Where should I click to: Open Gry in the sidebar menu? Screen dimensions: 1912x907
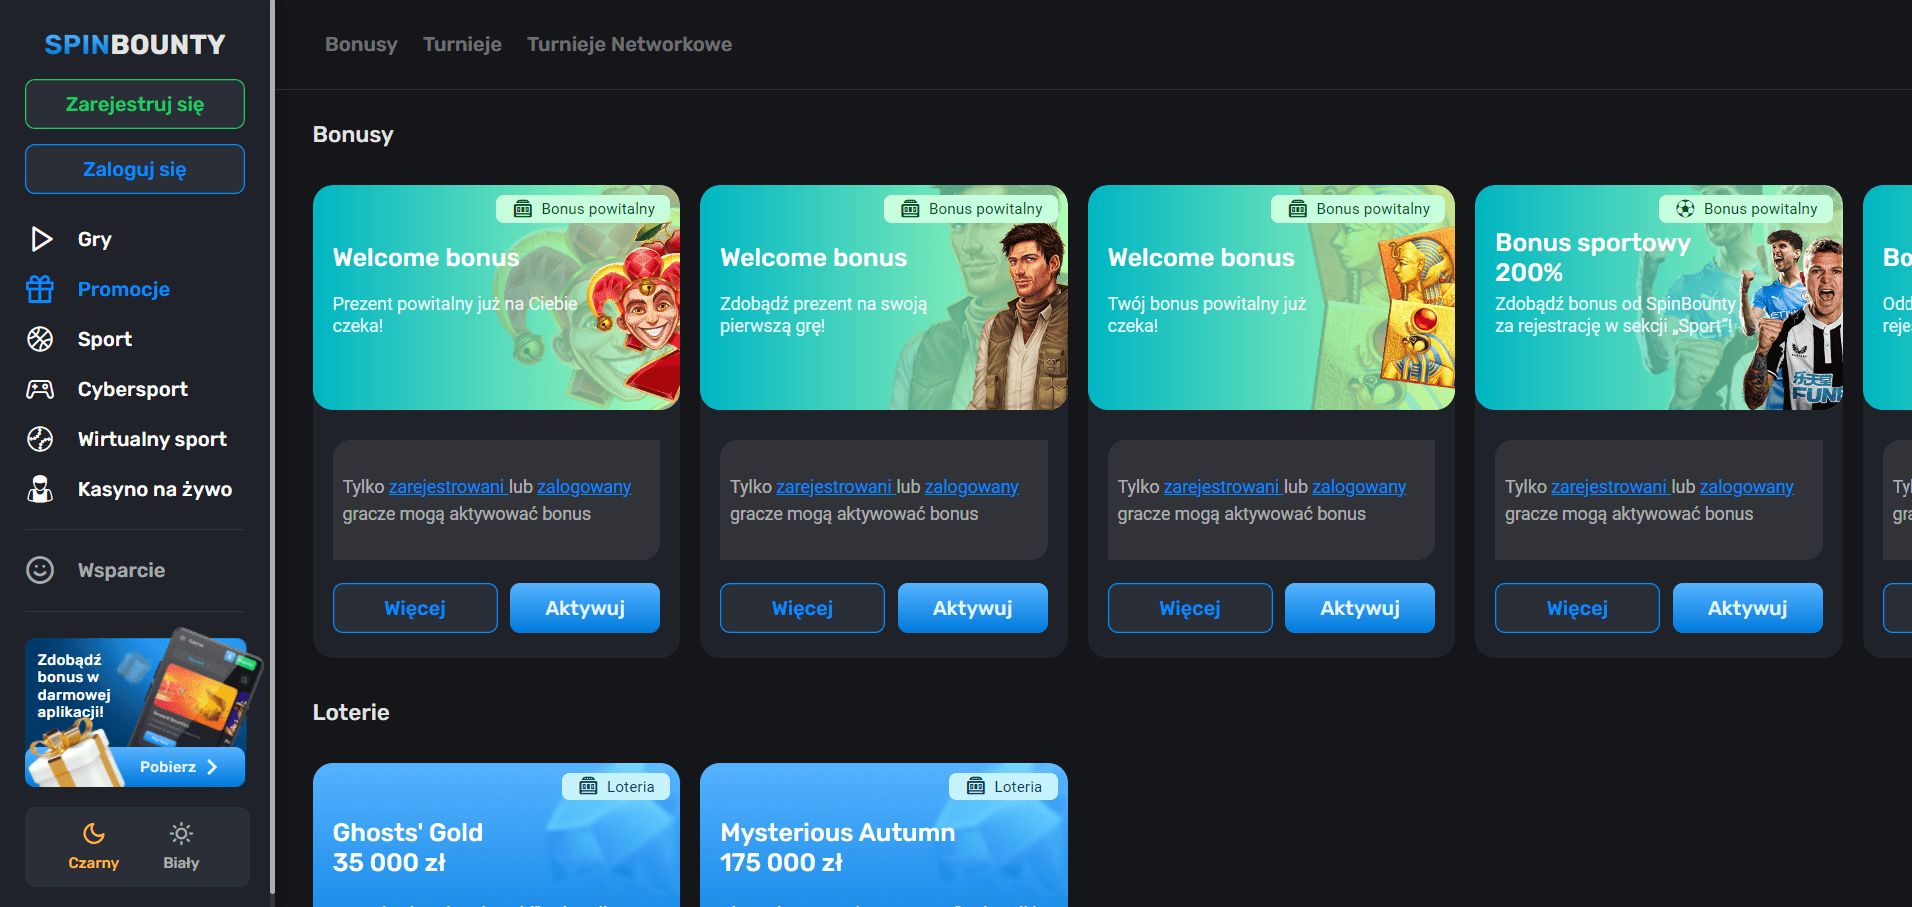(95, 239)
